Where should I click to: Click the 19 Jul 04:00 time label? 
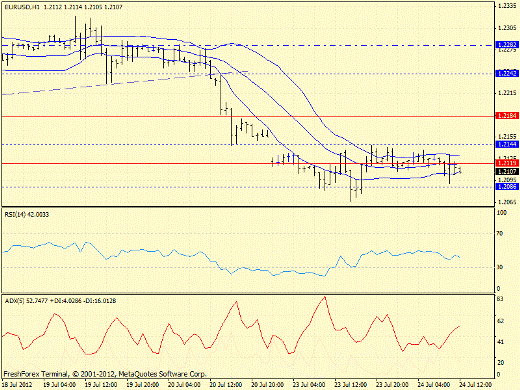click(59, 385)
